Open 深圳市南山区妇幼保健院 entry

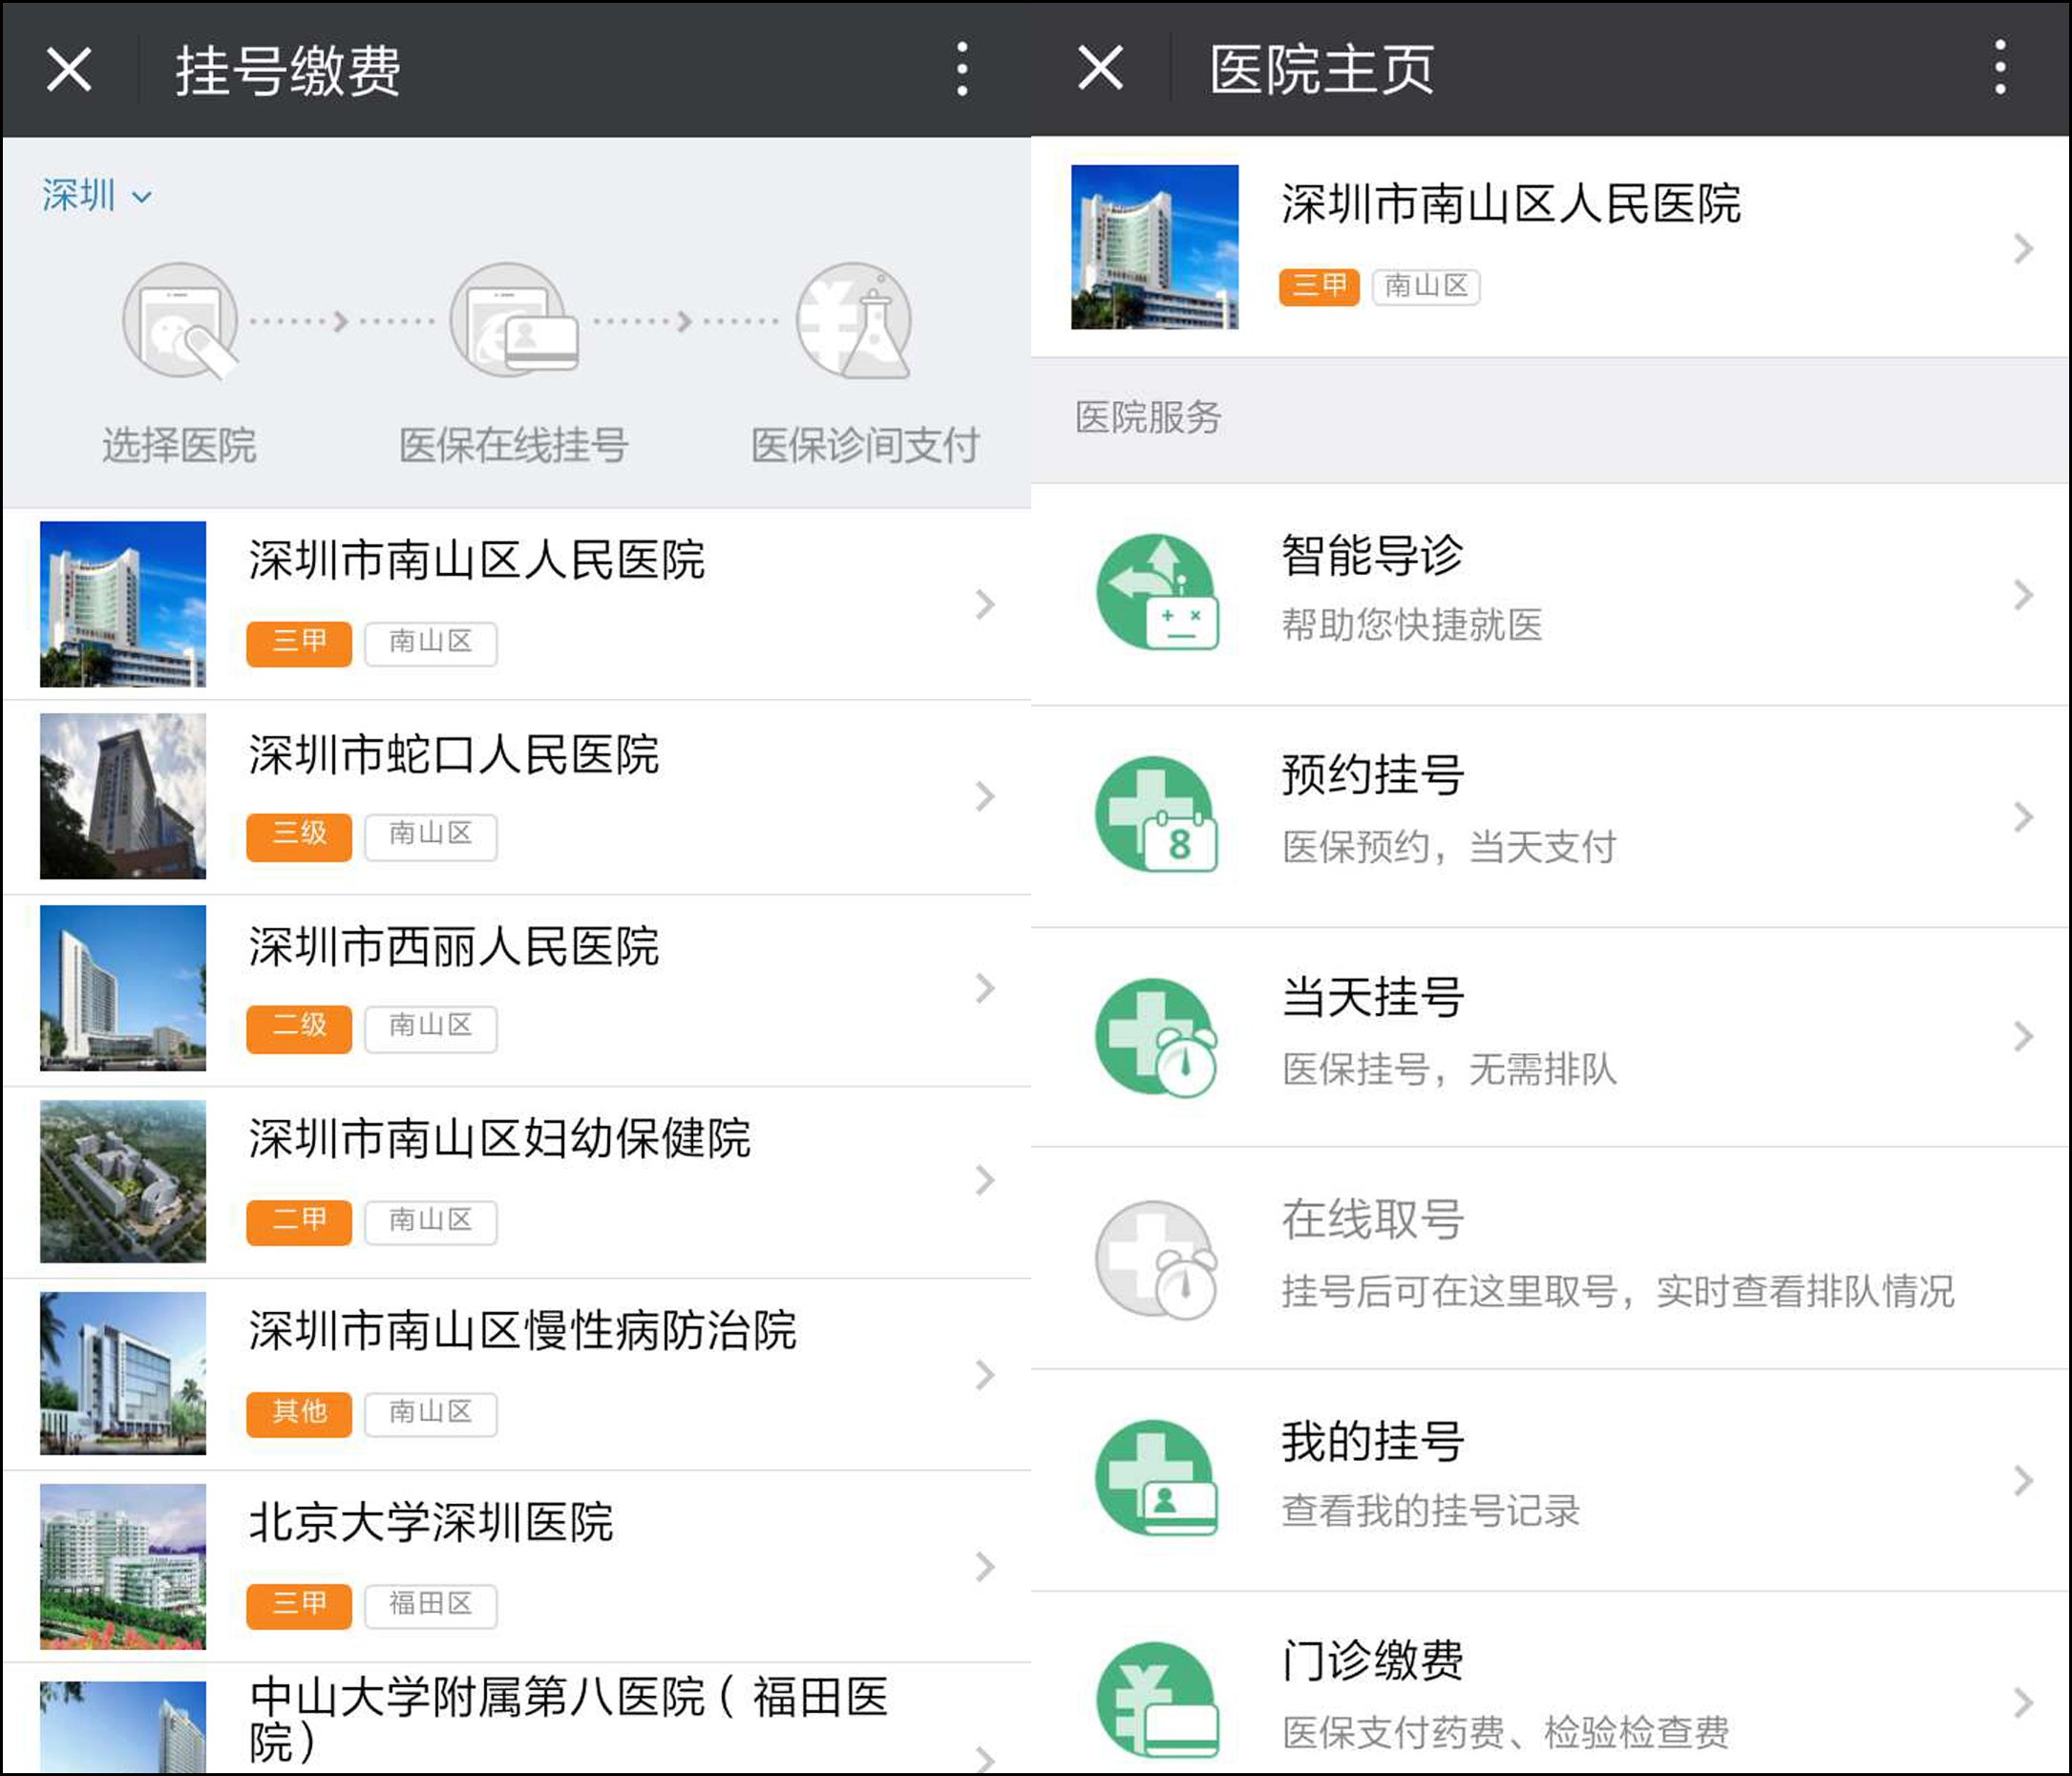tap(517, 1181)
